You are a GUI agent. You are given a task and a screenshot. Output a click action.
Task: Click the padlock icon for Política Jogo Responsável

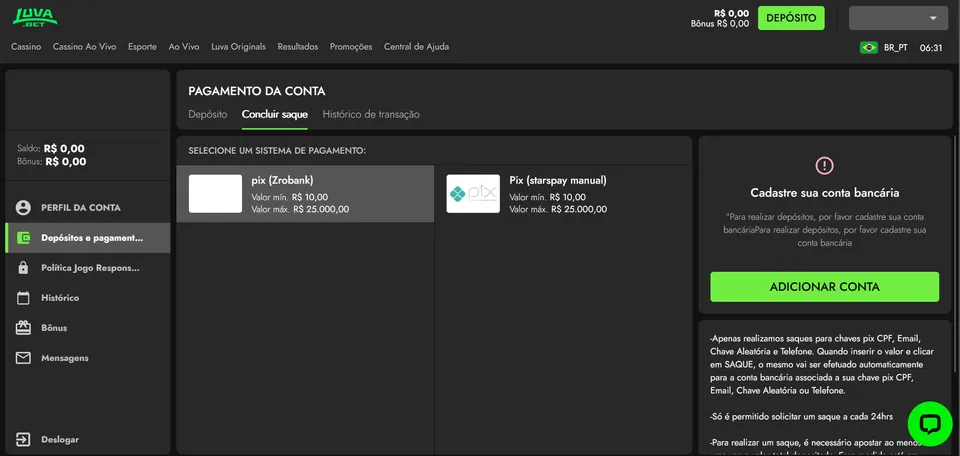[x=23, y=268]
